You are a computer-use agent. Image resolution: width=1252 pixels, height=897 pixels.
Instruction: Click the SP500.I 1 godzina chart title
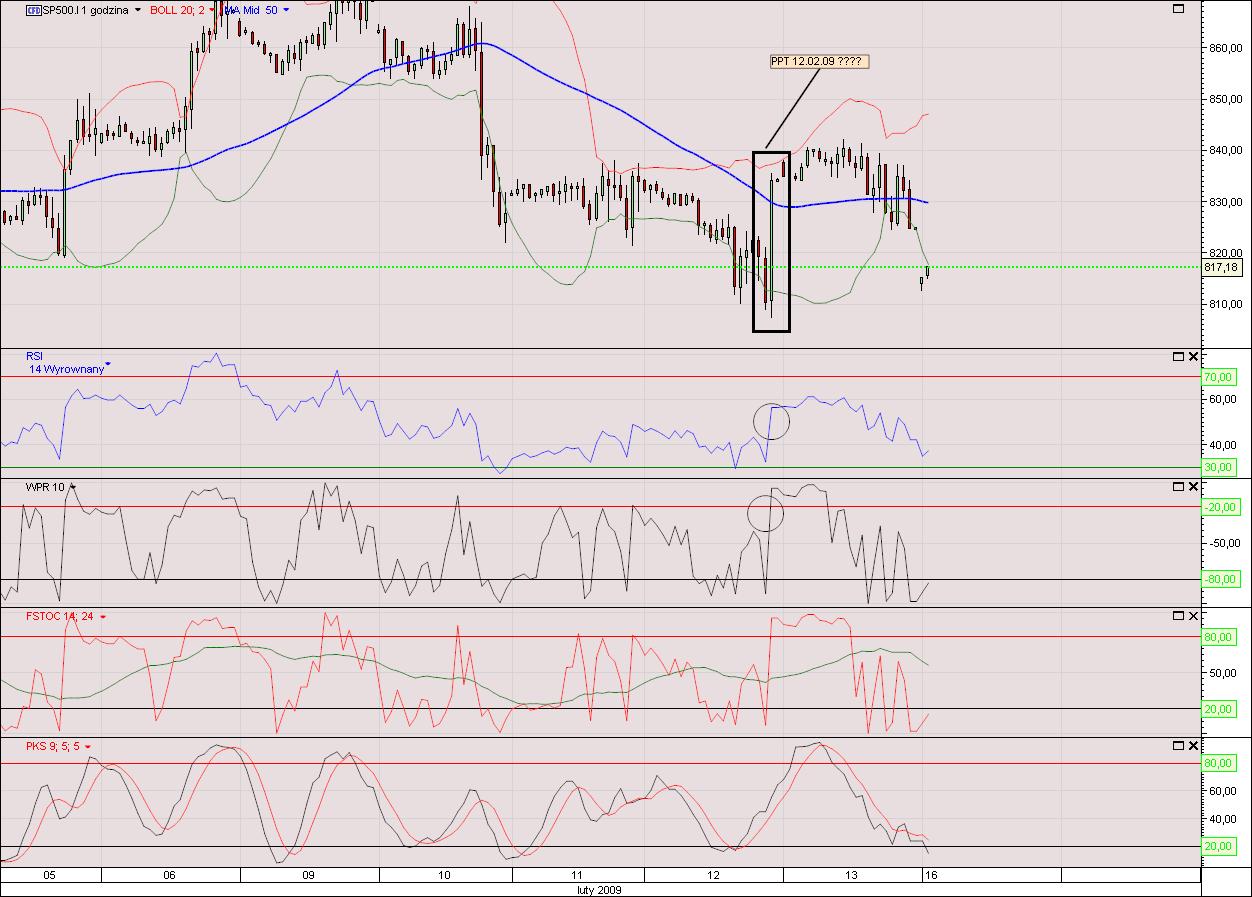click(x=85, y=10)
